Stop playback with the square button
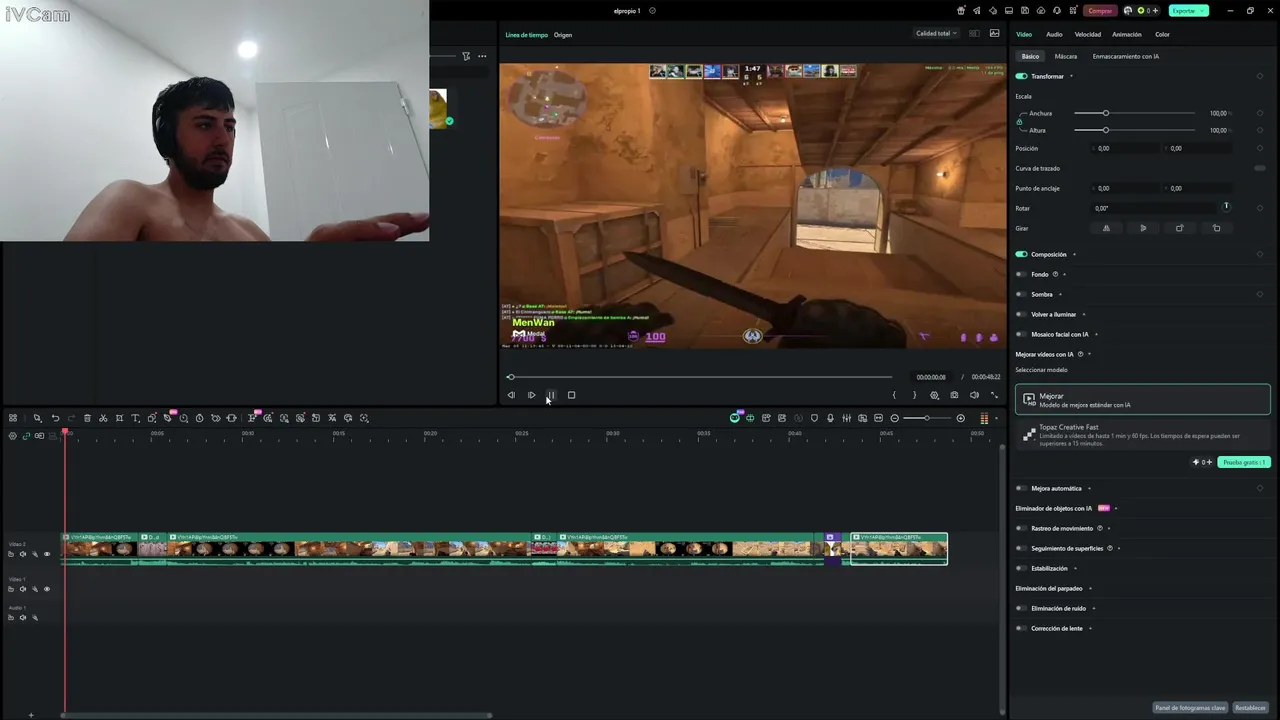 click(571, 395)
